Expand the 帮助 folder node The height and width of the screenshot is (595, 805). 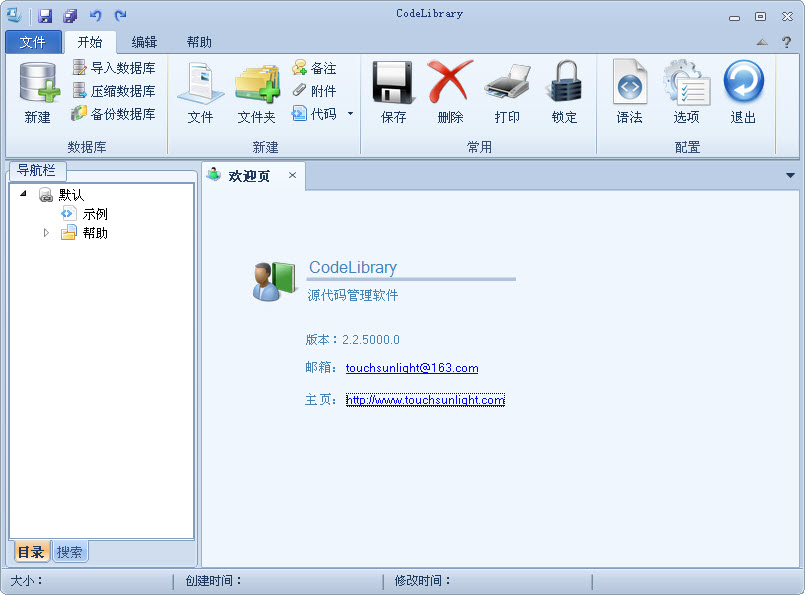pos(46,233)
